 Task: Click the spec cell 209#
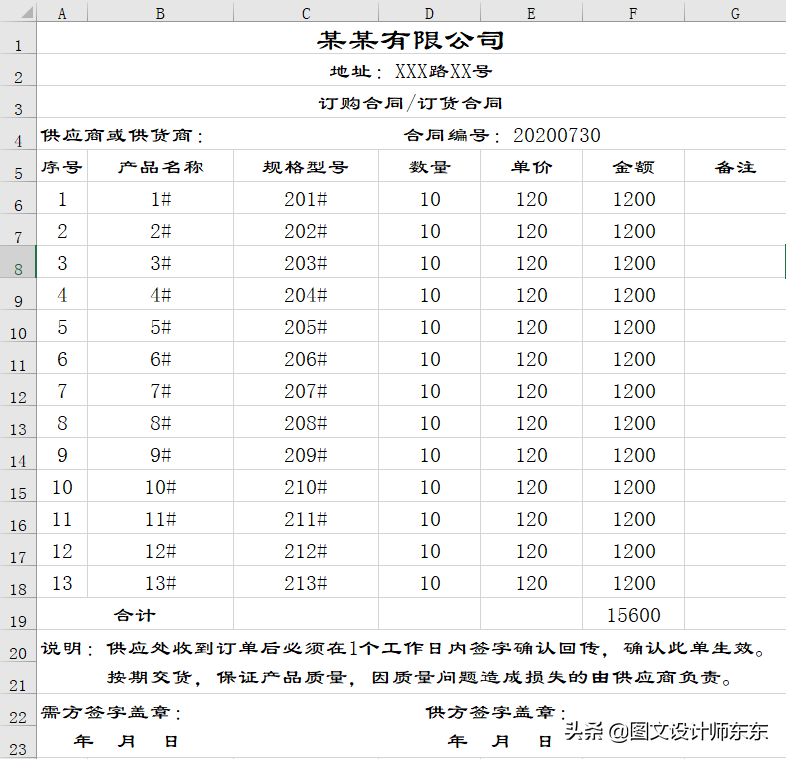click(x=306, y=454)
